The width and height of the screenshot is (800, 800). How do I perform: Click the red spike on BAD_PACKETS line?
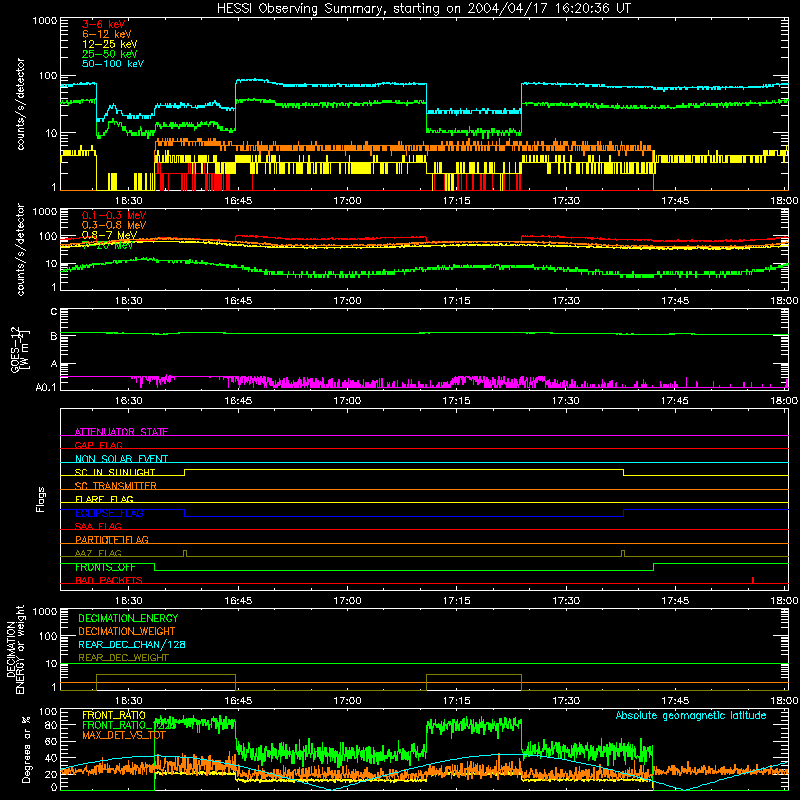753,580
